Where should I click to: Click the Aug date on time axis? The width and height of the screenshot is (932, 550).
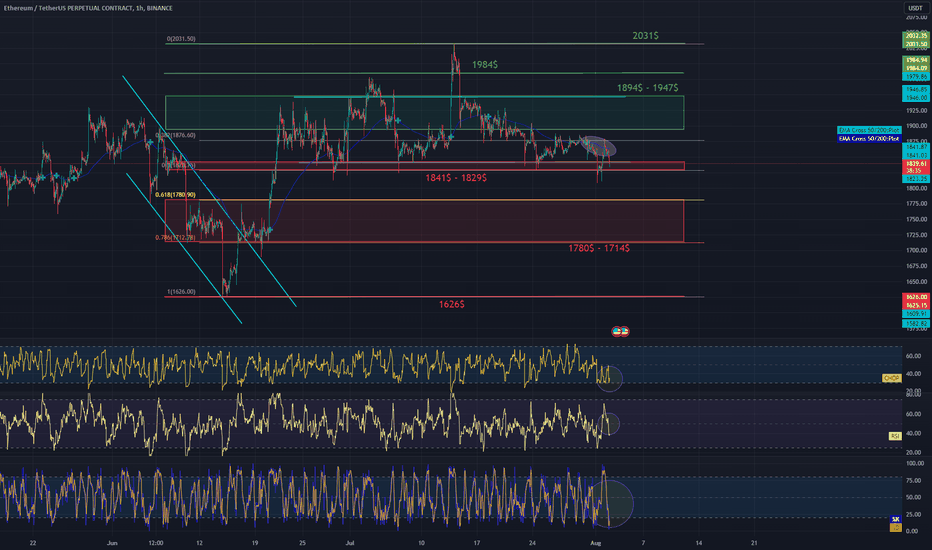pos(596,543)
